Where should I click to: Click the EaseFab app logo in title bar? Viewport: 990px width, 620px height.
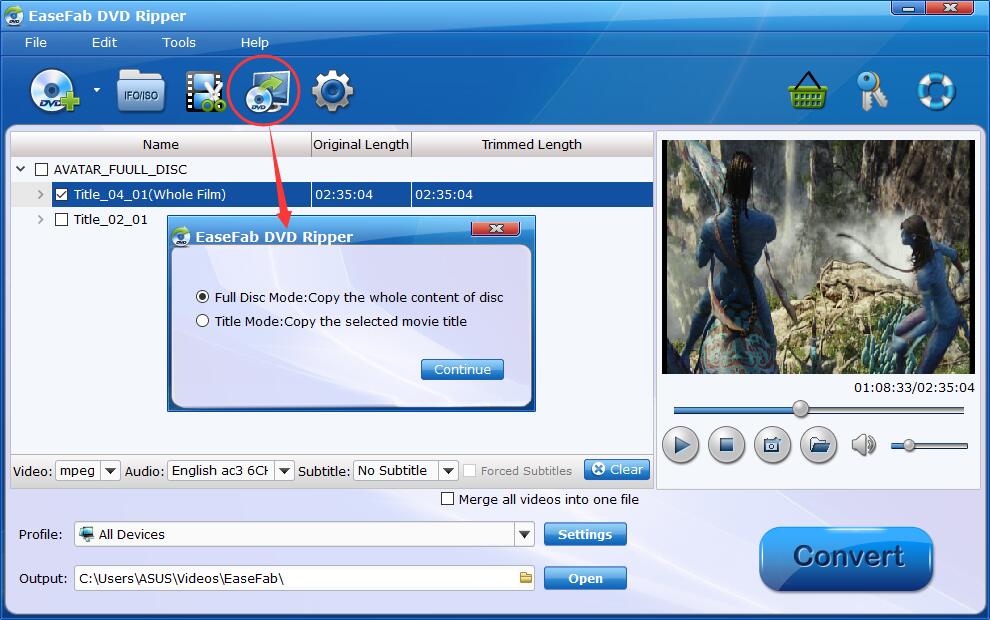click(13, 16)
